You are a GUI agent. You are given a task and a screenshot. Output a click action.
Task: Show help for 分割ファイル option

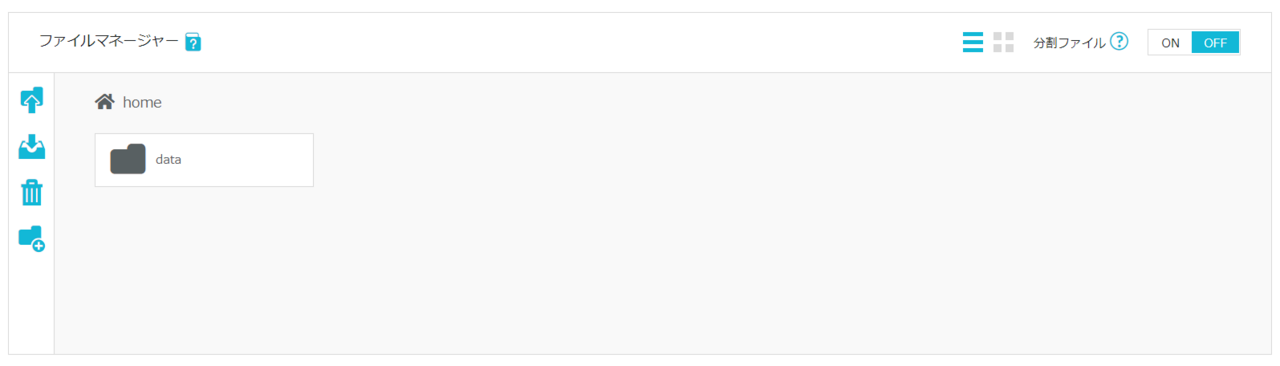tap(1119, 42)
